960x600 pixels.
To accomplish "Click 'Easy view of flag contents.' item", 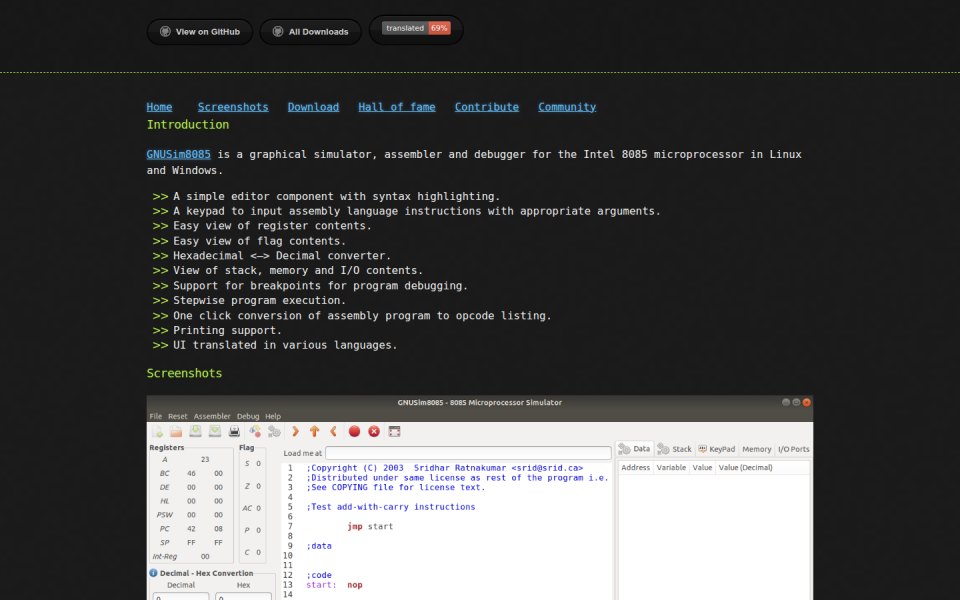I will pos(260,241).
